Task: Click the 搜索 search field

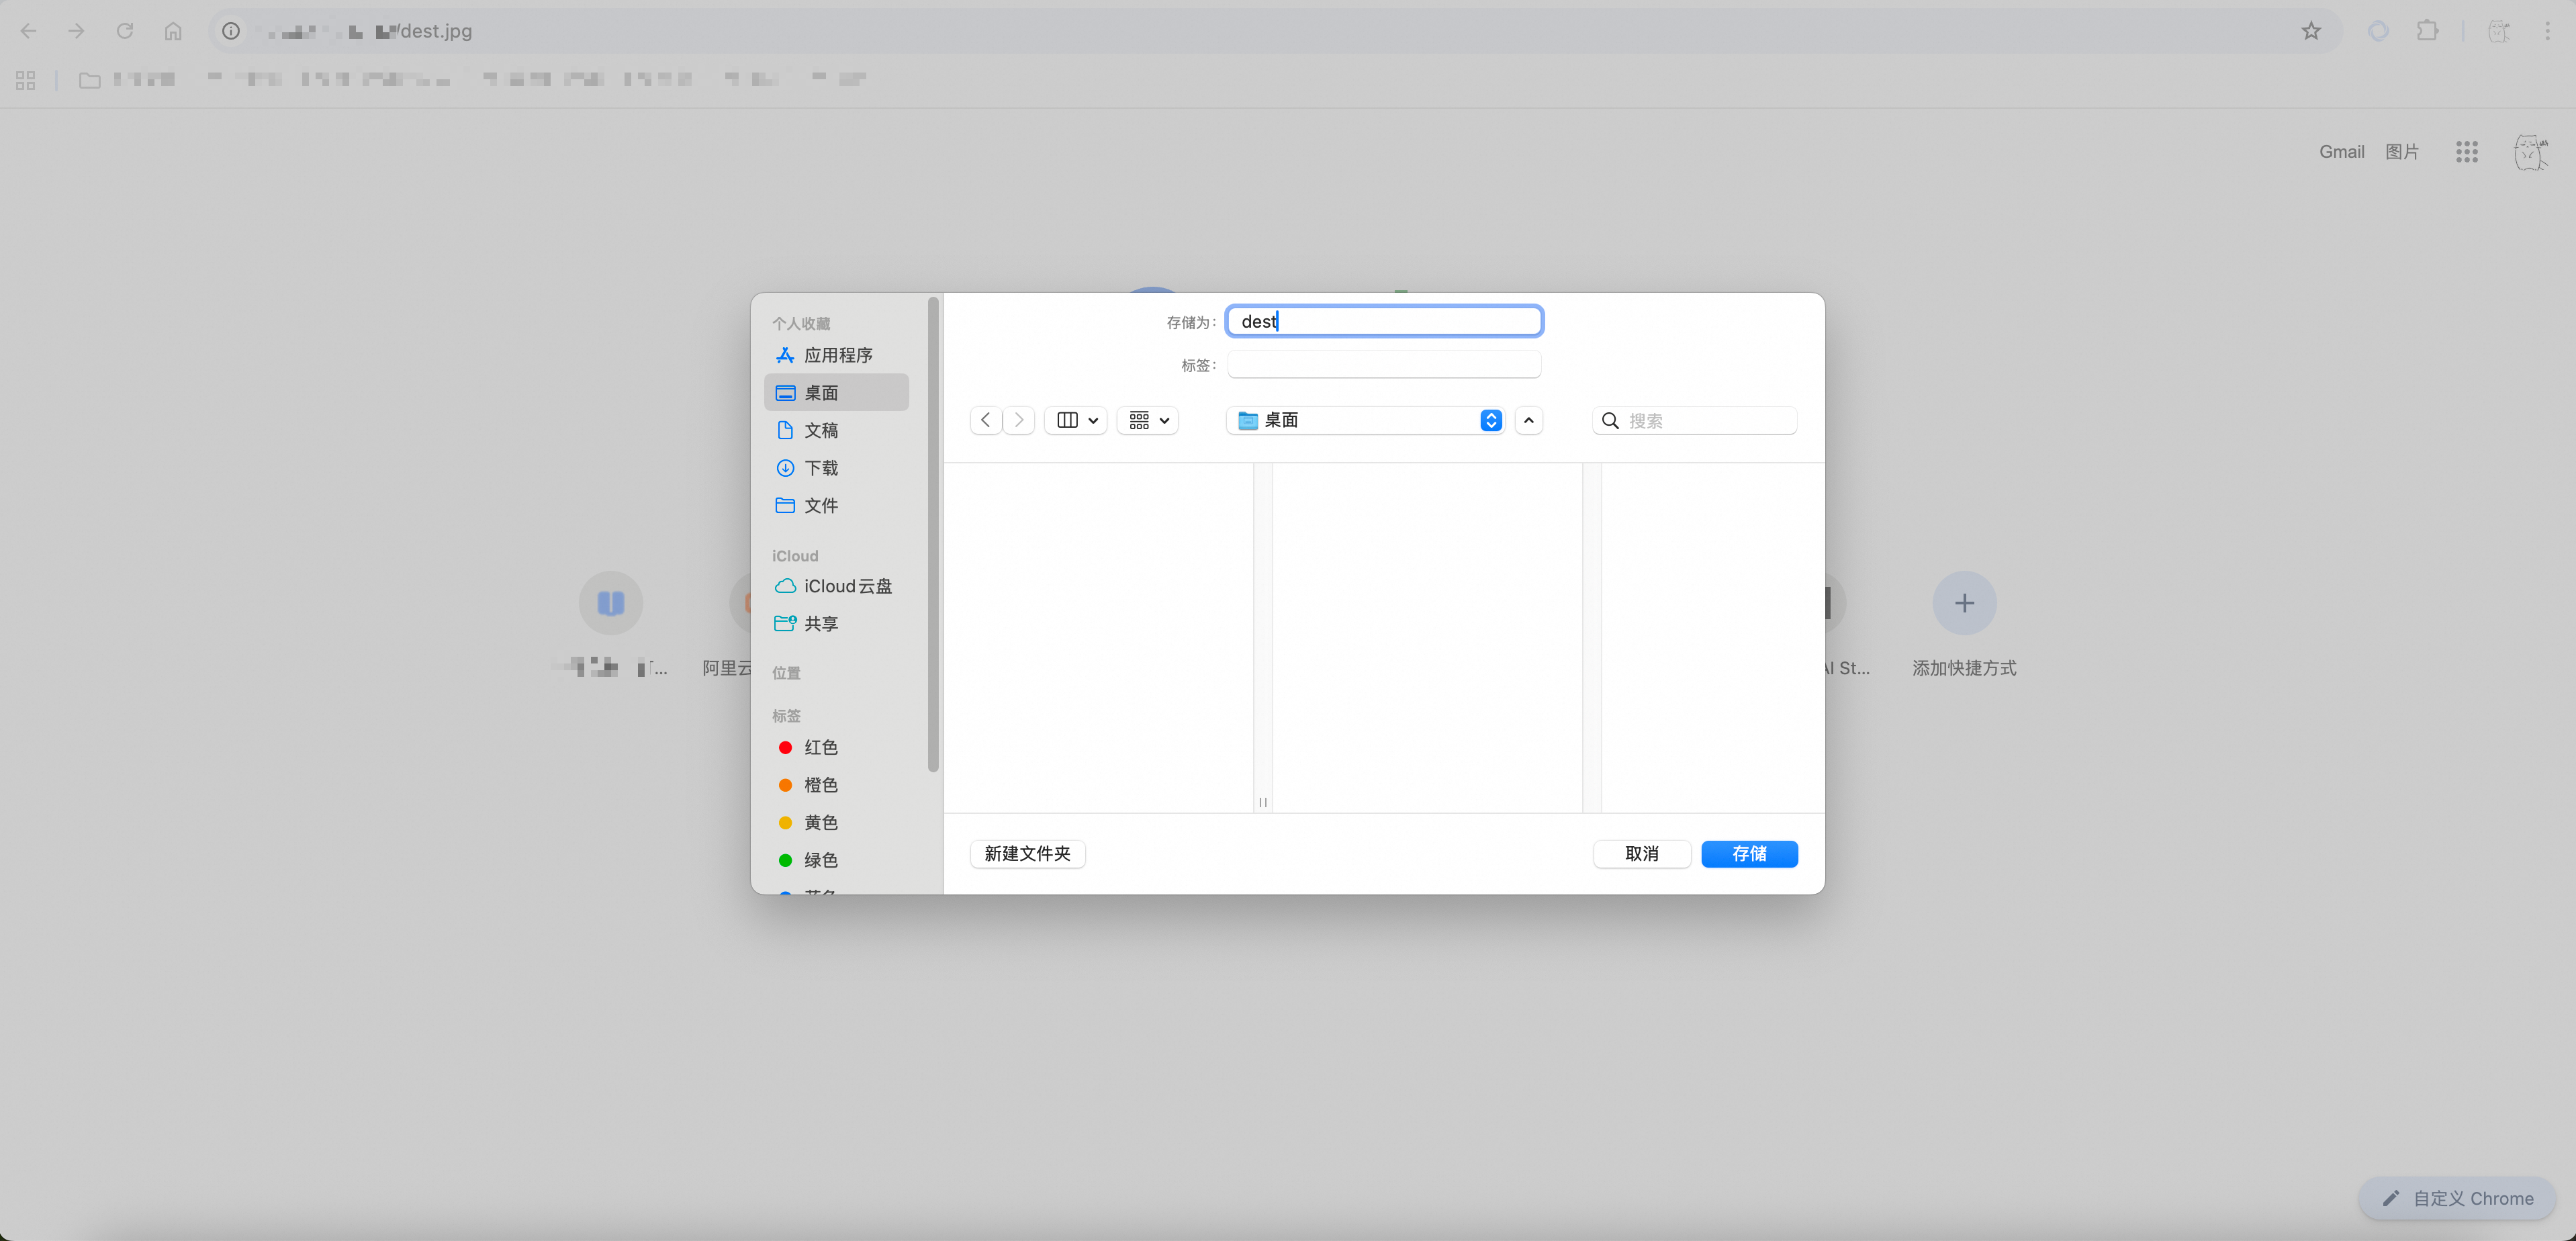Action: click(x=1705, y=420)
